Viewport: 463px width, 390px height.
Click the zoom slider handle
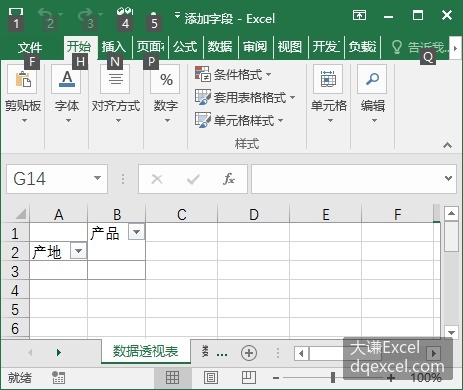332,378
